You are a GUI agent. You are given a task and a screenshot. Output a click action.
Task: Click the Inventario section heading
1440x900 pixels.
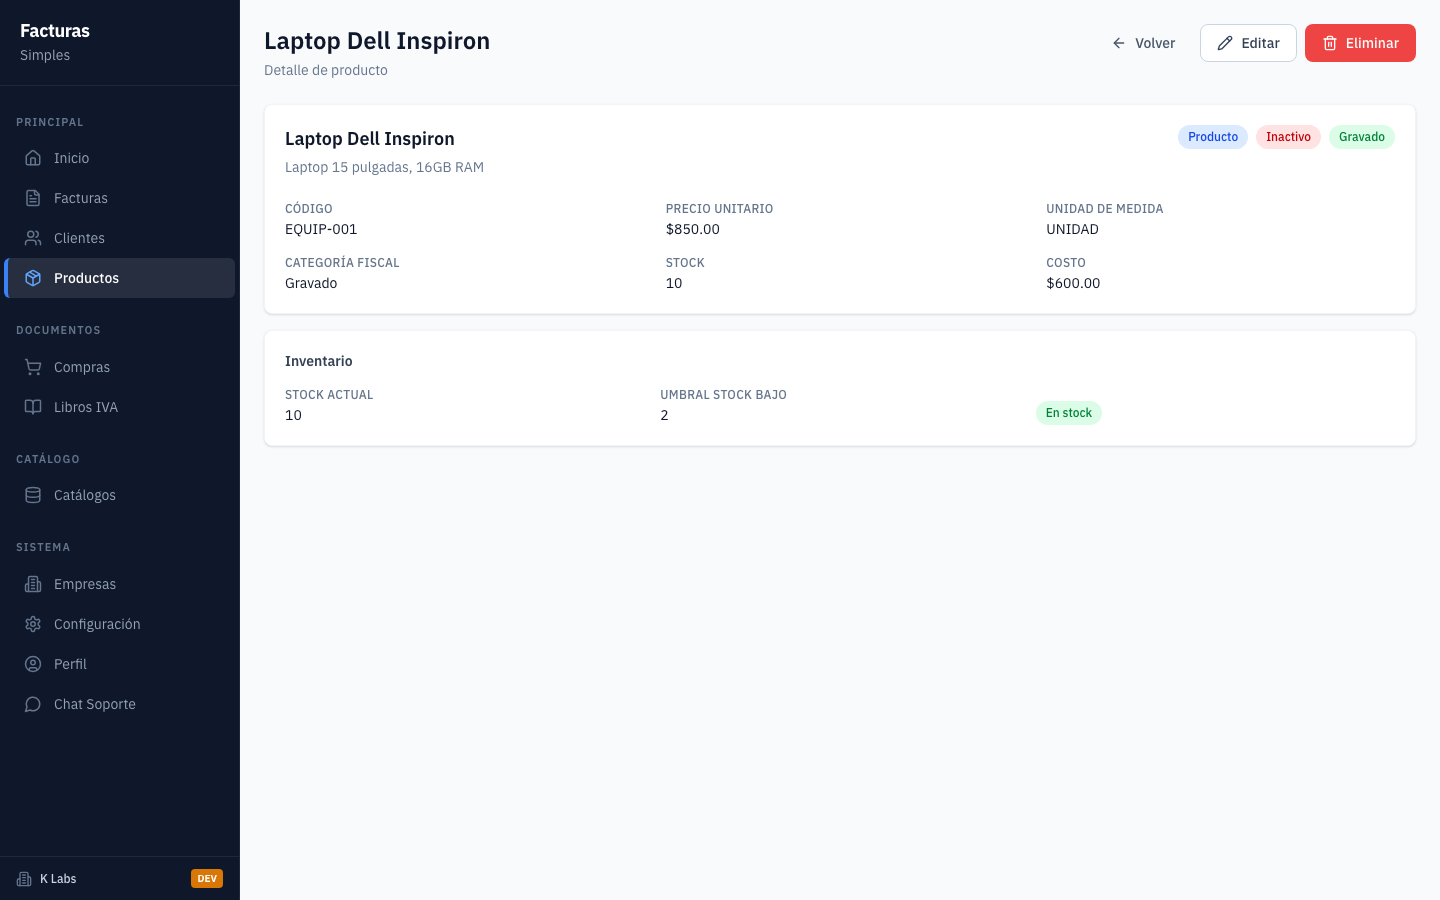tap(319, 361)
